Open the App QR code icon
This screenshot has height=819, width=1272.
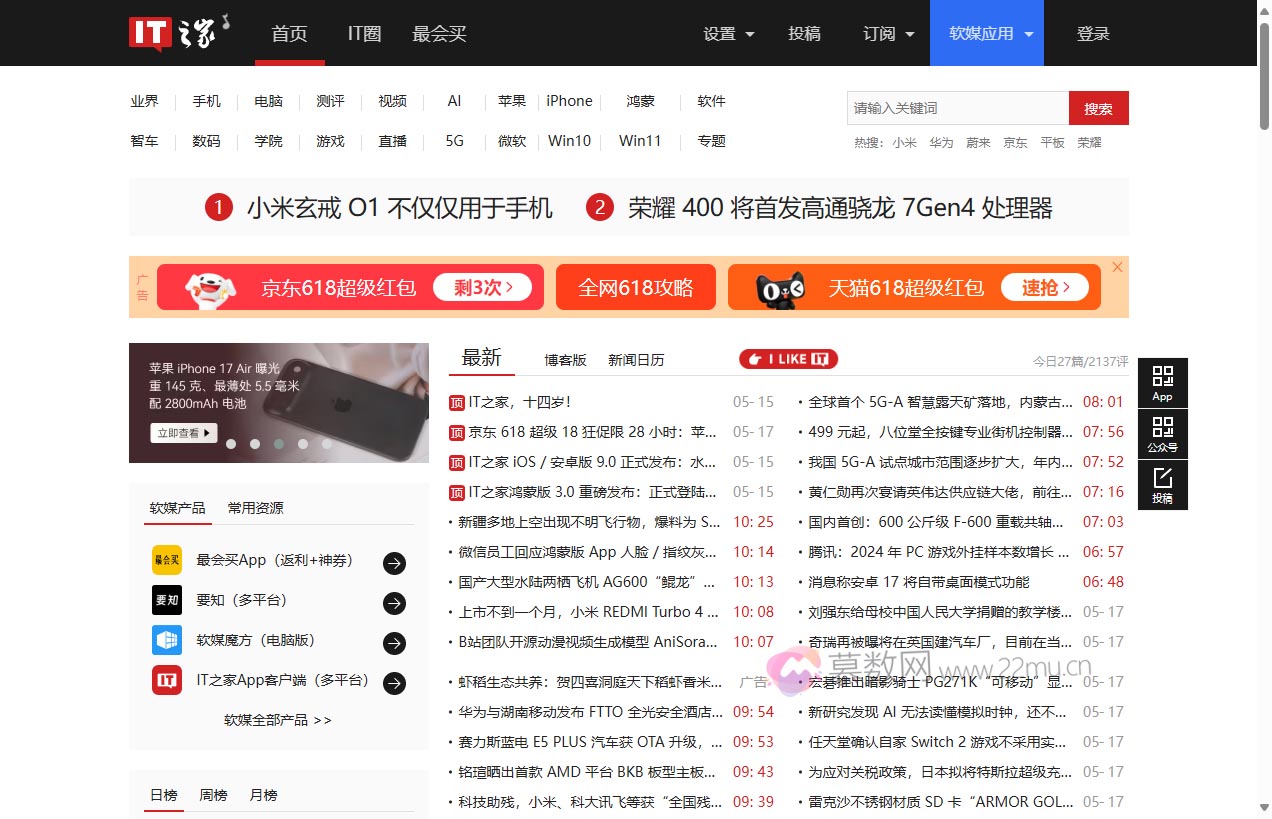click(1162, 382)
